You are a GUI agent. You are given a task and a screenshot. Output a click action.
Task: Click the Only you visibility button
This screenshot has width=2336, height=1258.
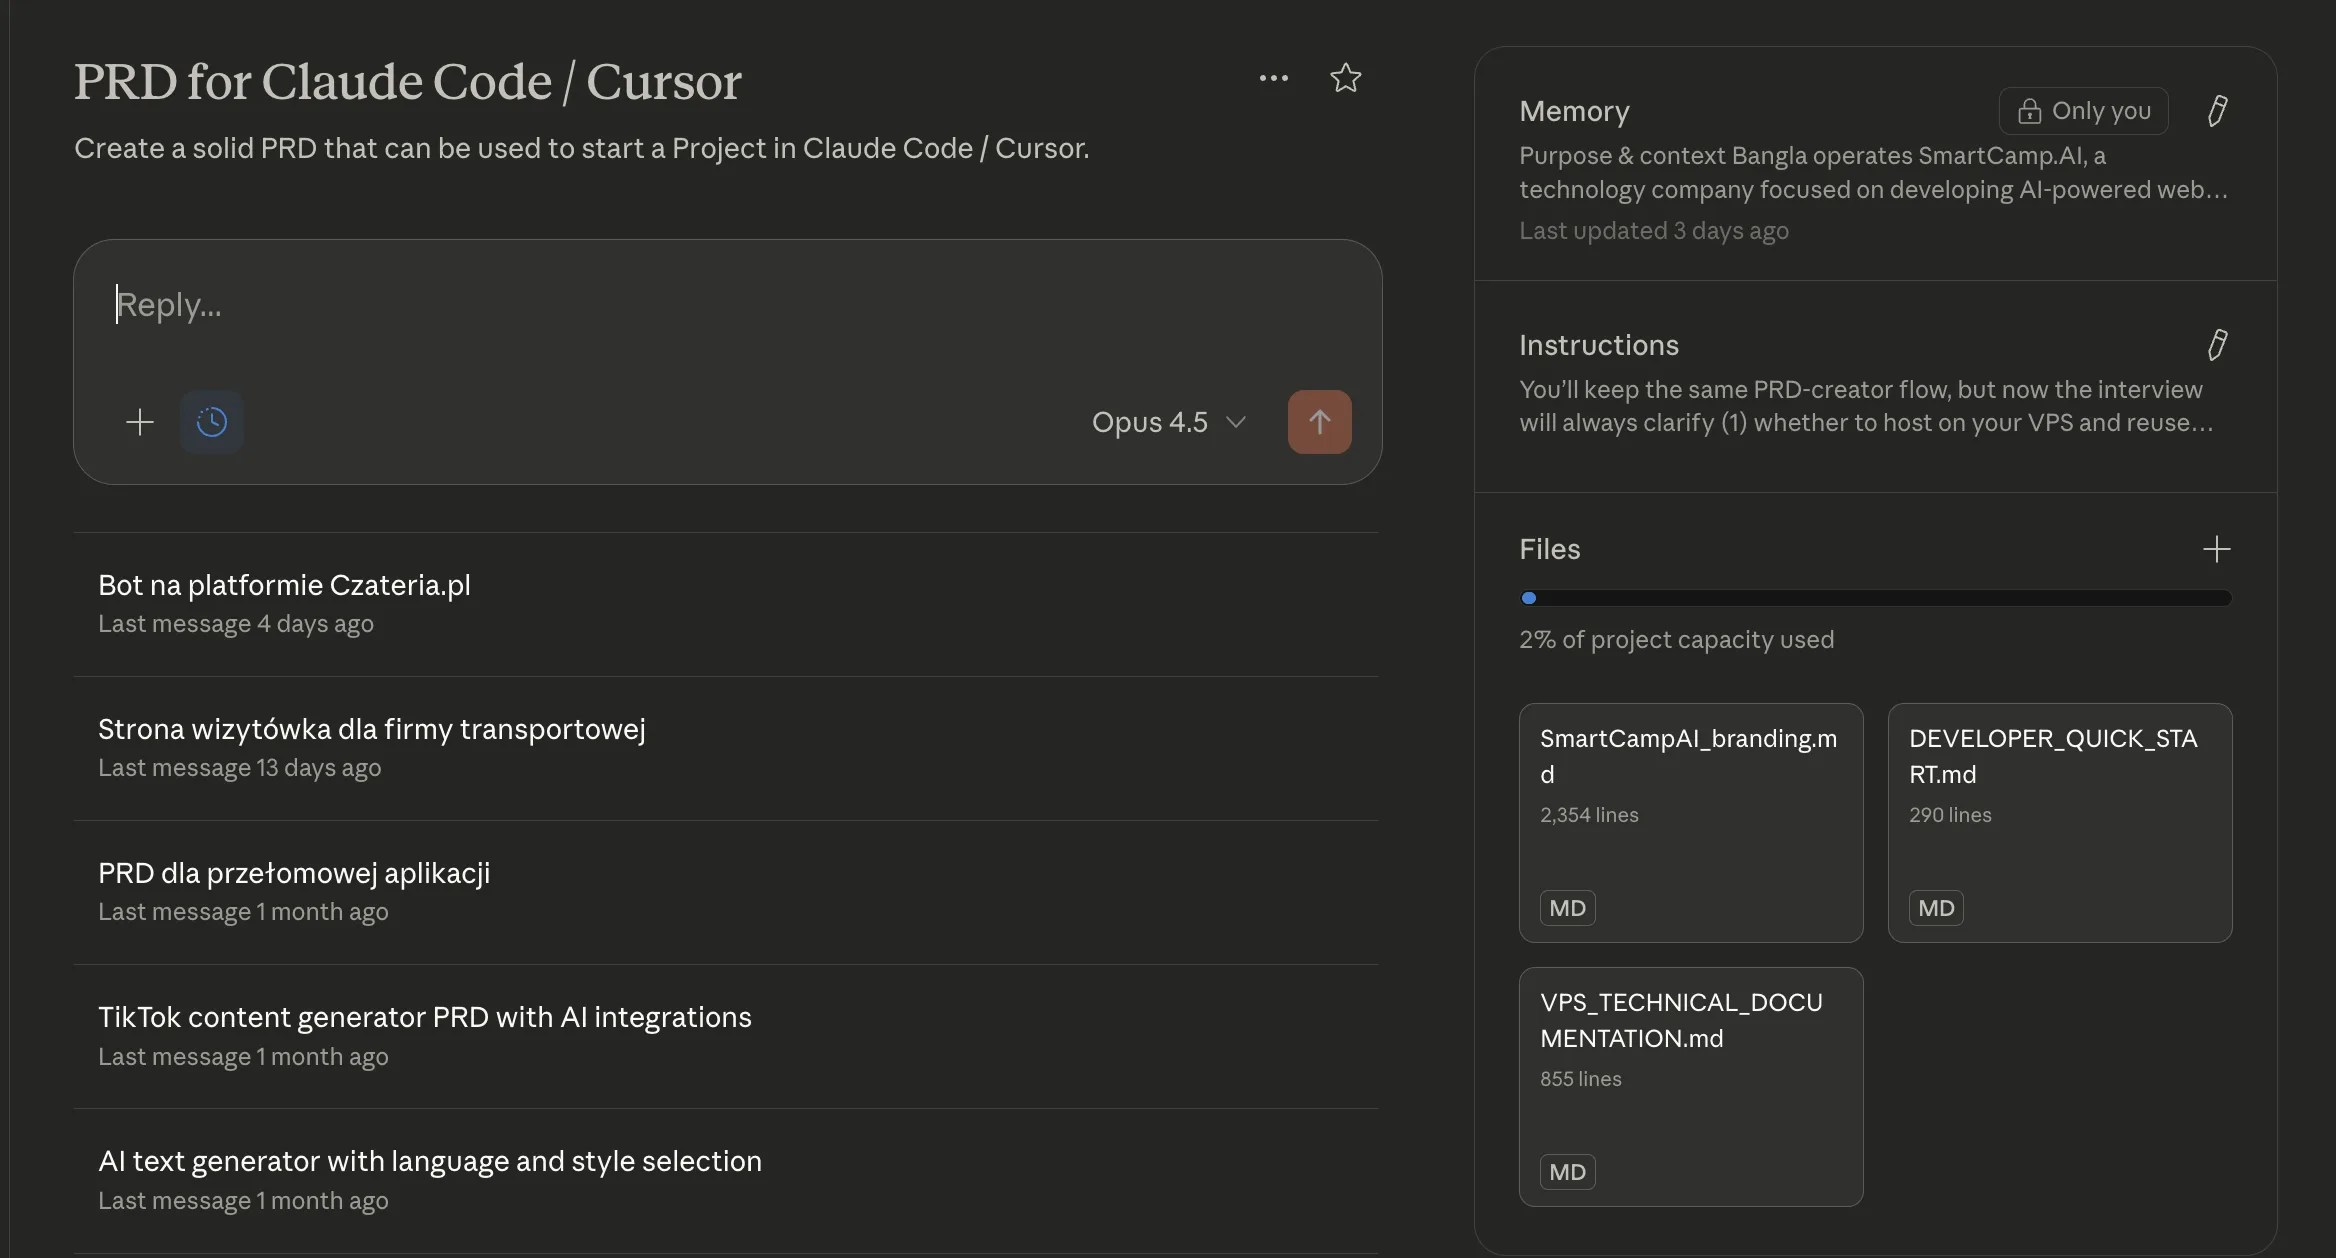[x=2084, y=111]
